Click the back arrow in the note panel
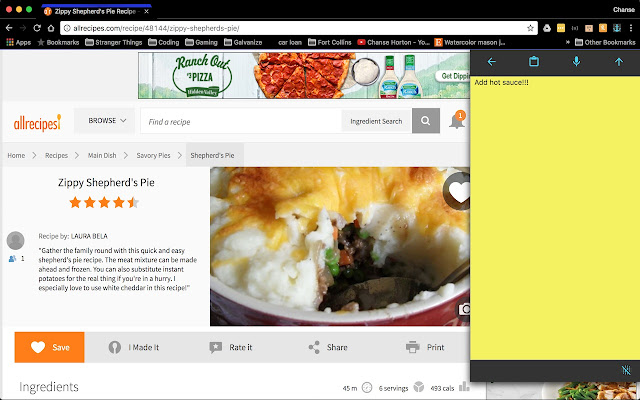This screenshot has width=640, height=400. (x=491, y=62)
